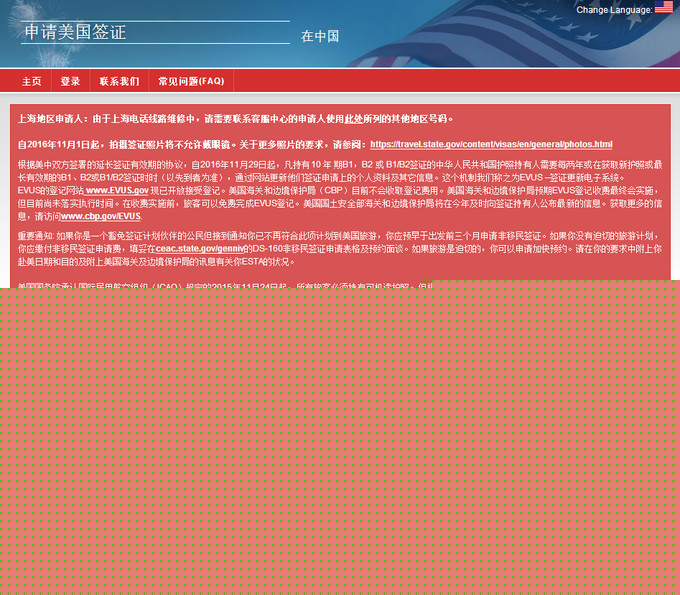Open the 登录 login menu item
Image resolution: width=680 pixels, height=595 pixels.
pos(70,81)
